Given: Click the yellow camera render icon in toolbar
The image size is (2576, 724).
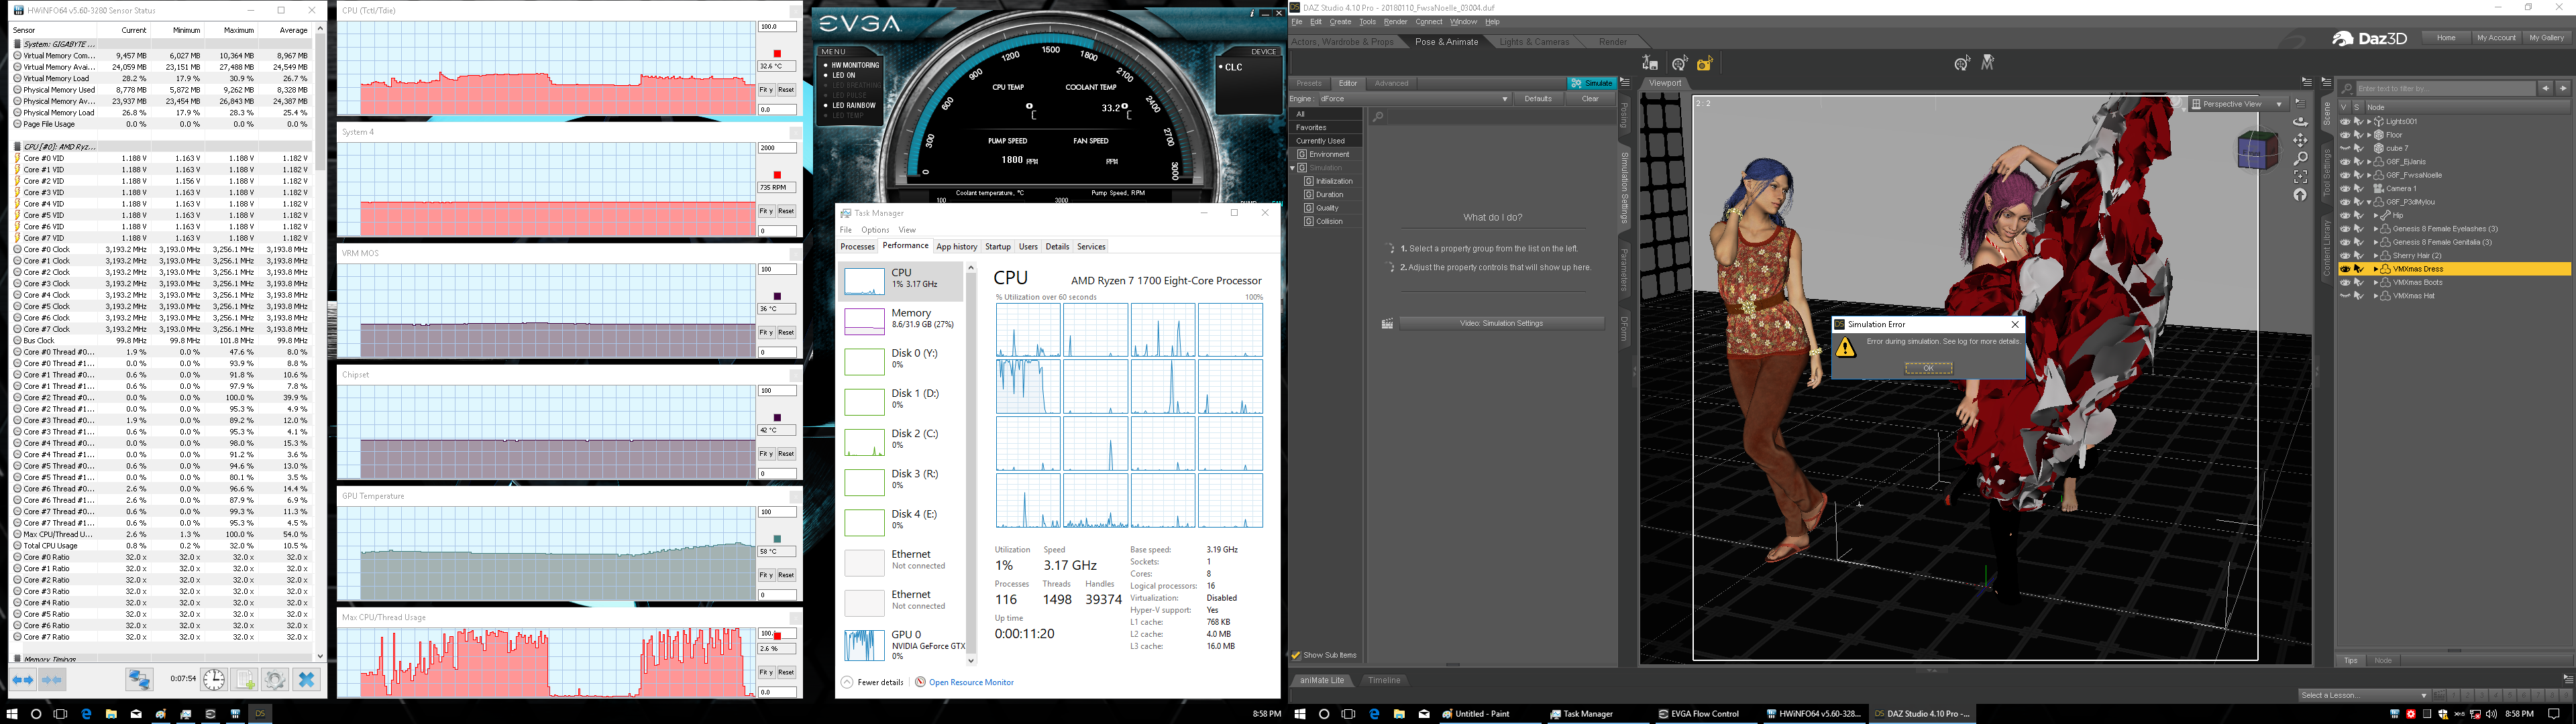Looking at the screenshot, I should coord(1705,64).
